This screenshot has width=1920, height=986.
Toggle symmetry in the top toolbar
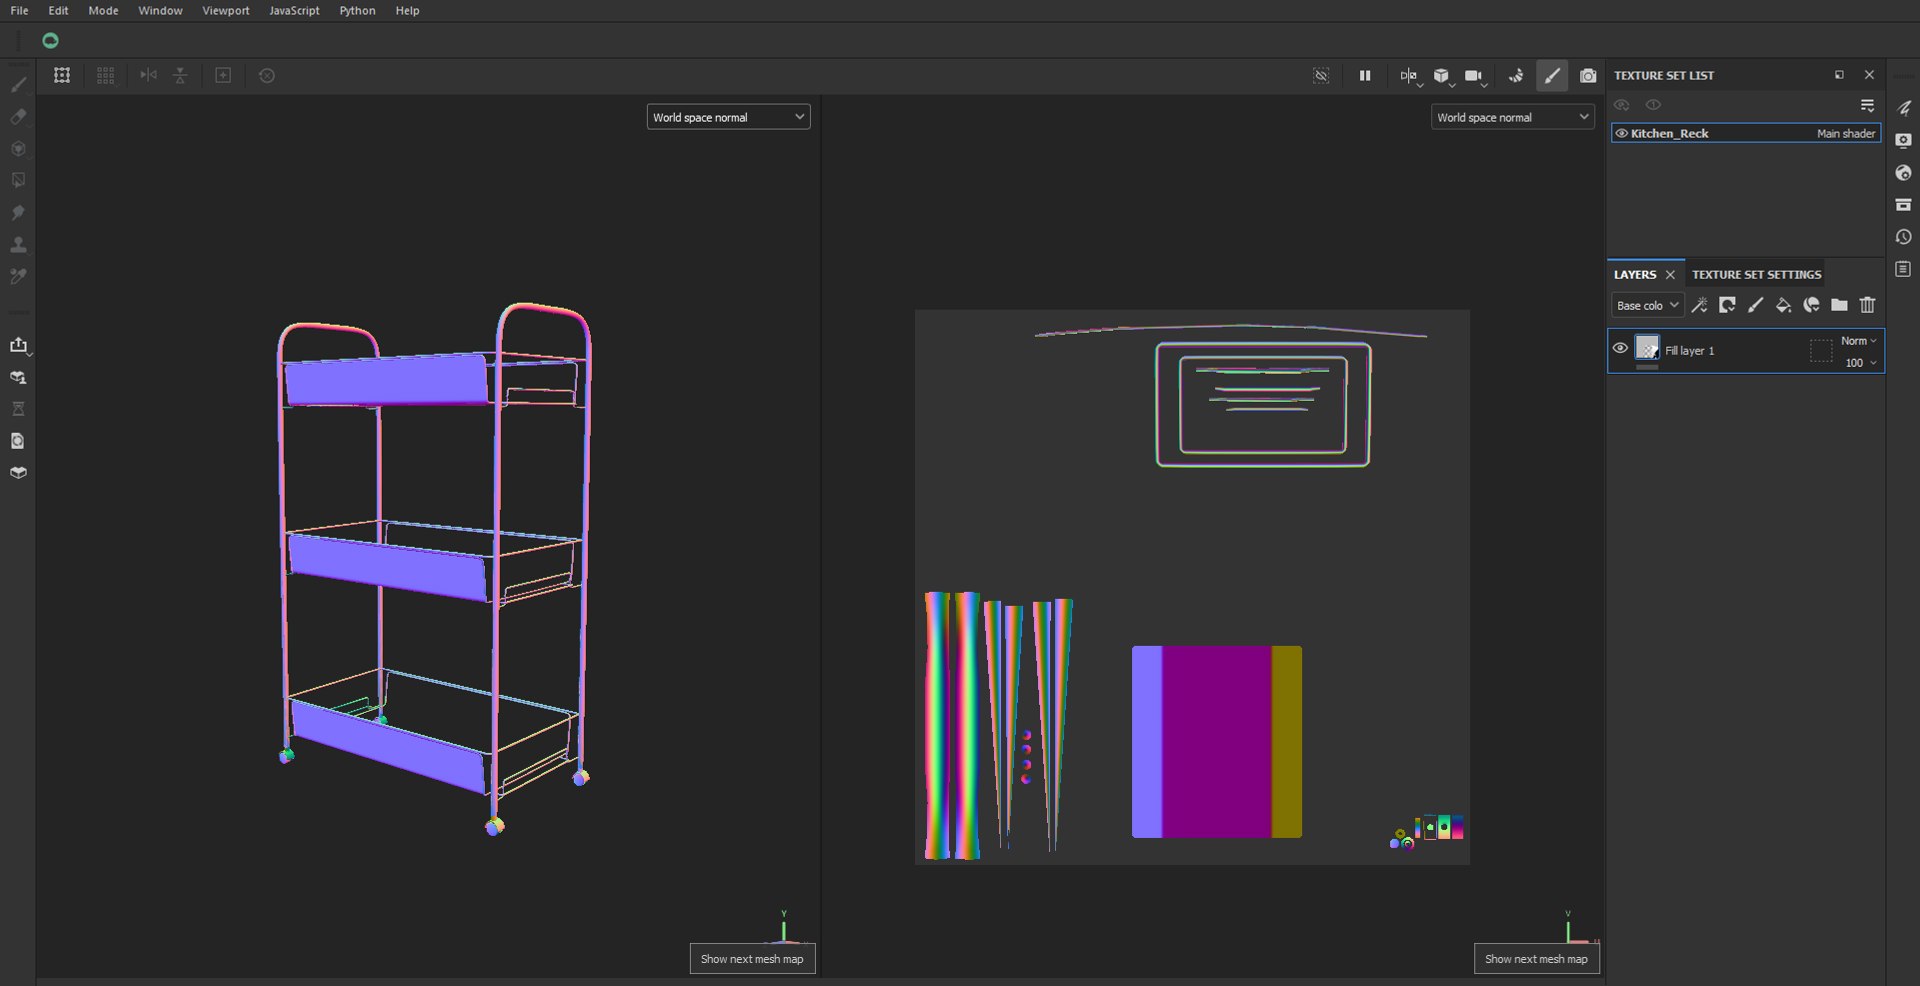pyautogui.click(x=1408, y=76)
